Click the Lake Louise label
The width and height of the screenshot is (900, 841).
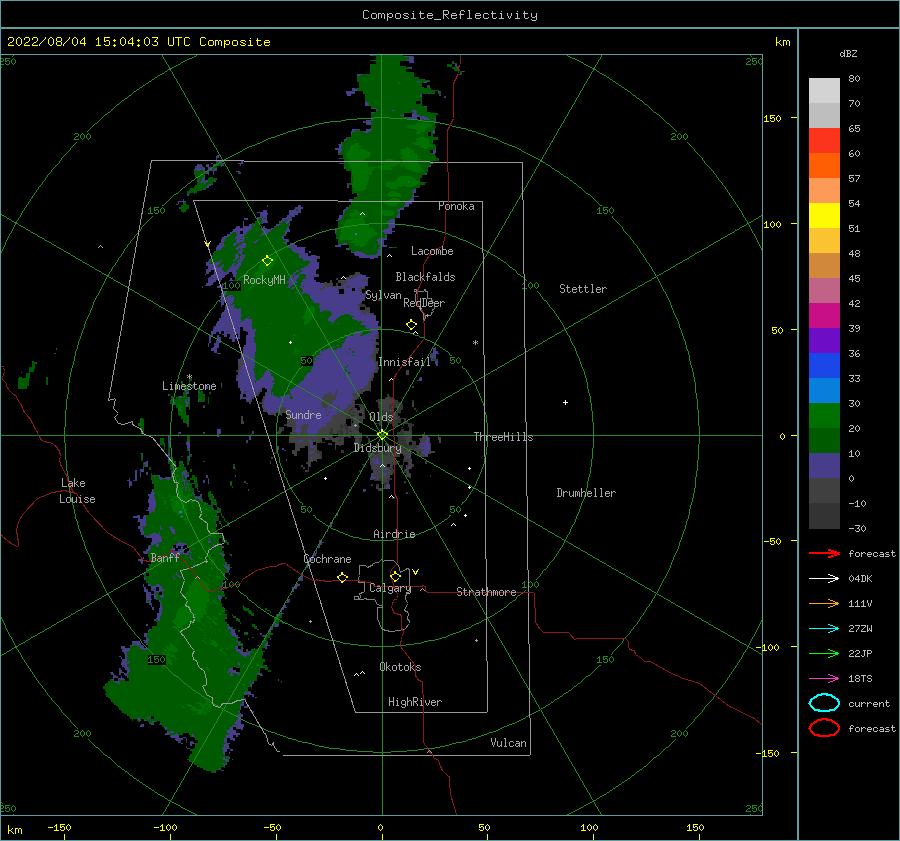coord(77,491)
